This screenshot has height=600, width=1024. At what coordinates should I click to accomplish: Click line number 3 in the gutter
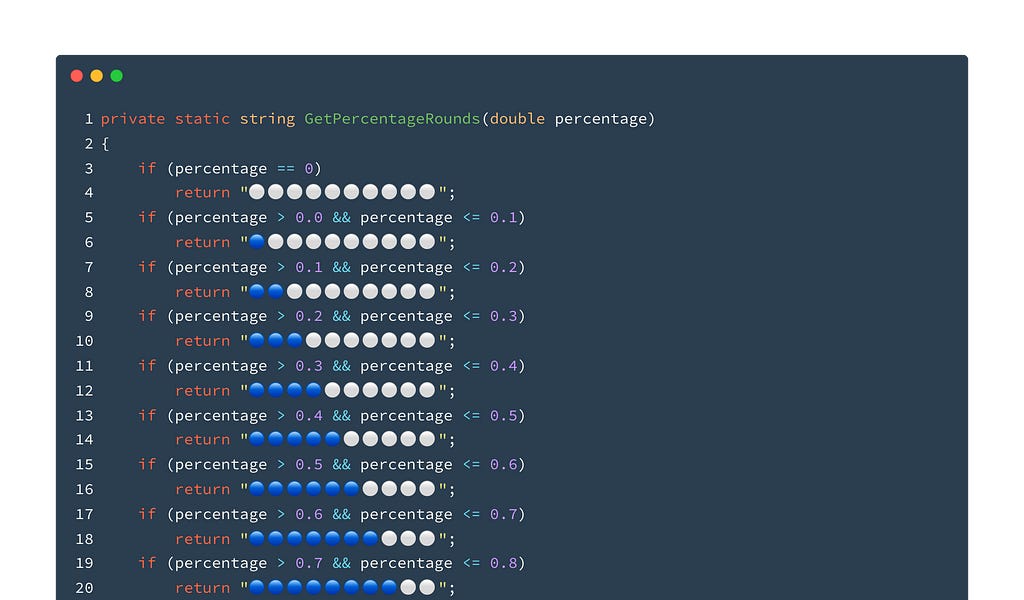(88, 168)
